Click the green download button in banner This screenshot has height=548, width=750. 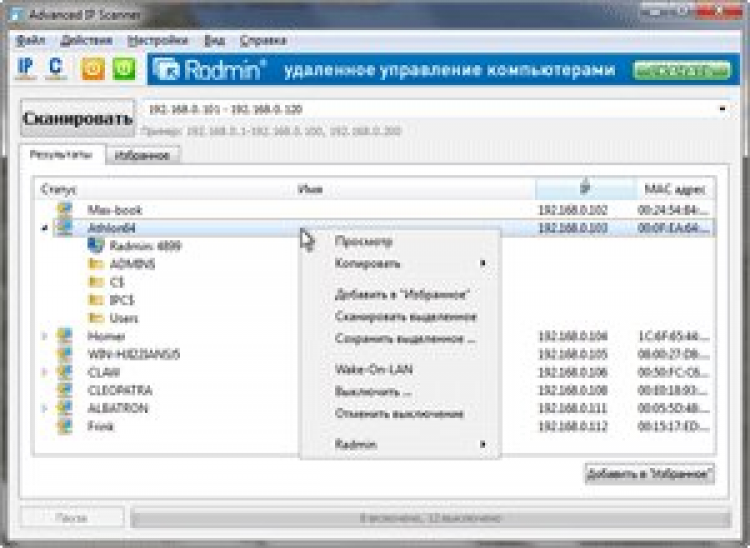coord(682,70)
